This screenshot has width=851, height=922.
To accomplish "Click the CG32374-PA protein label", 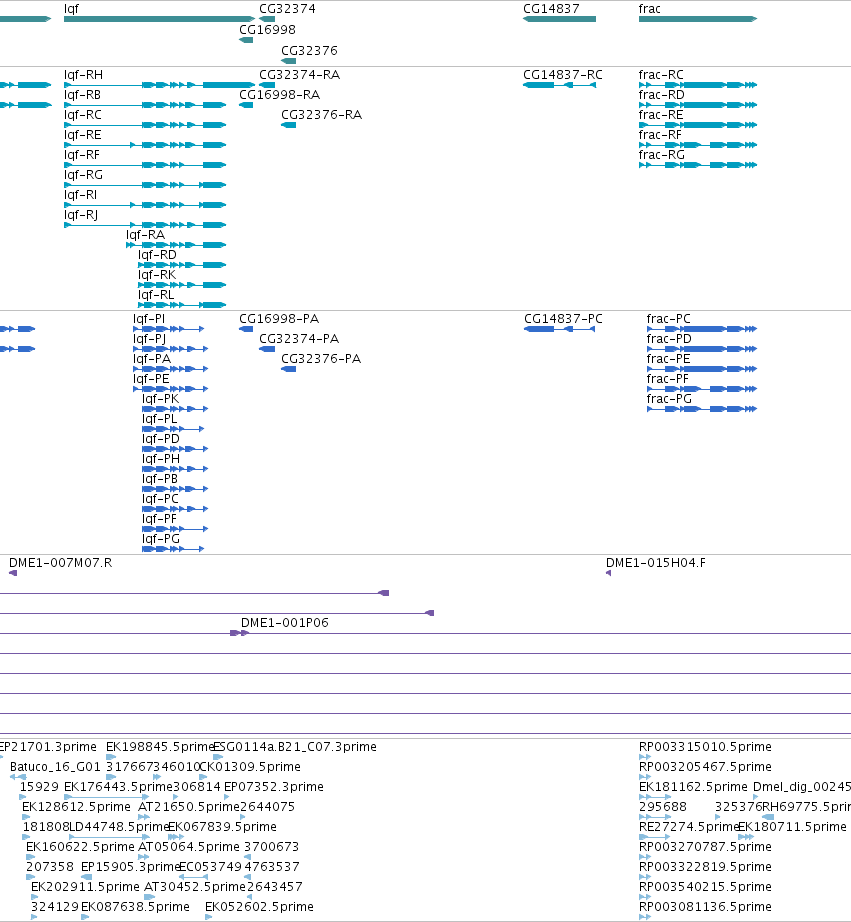I will tap(299, 339).
